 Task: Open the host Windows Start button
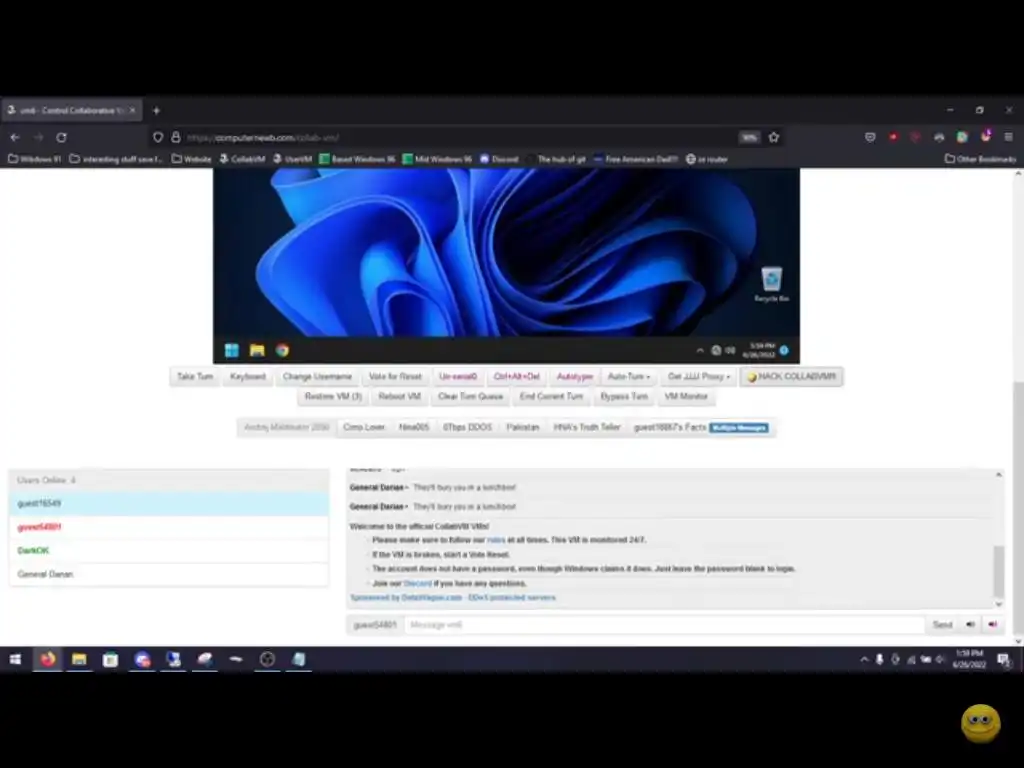[x=15, y=660]
